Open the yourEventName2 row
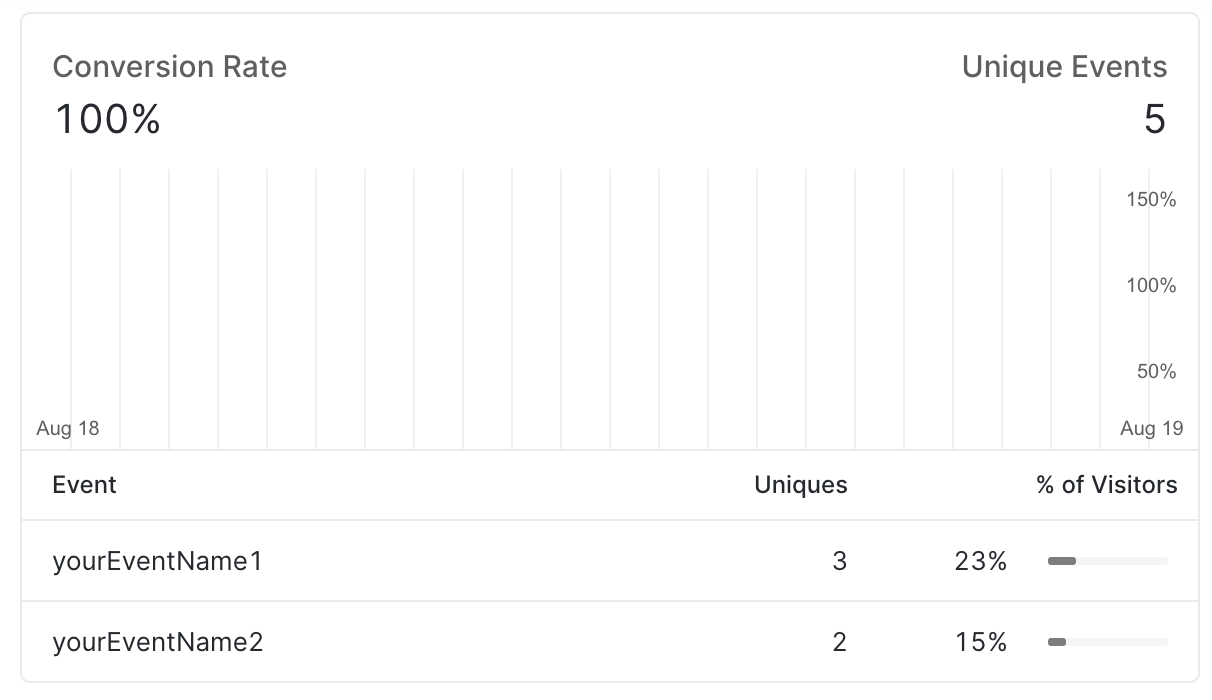1212x700 pixels. click(x=157, y=641)
